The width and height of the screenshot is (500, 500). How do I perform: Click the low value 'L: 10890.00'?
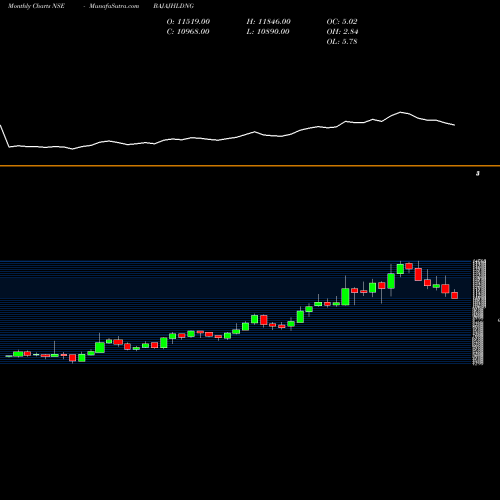[x=268, y=31]
